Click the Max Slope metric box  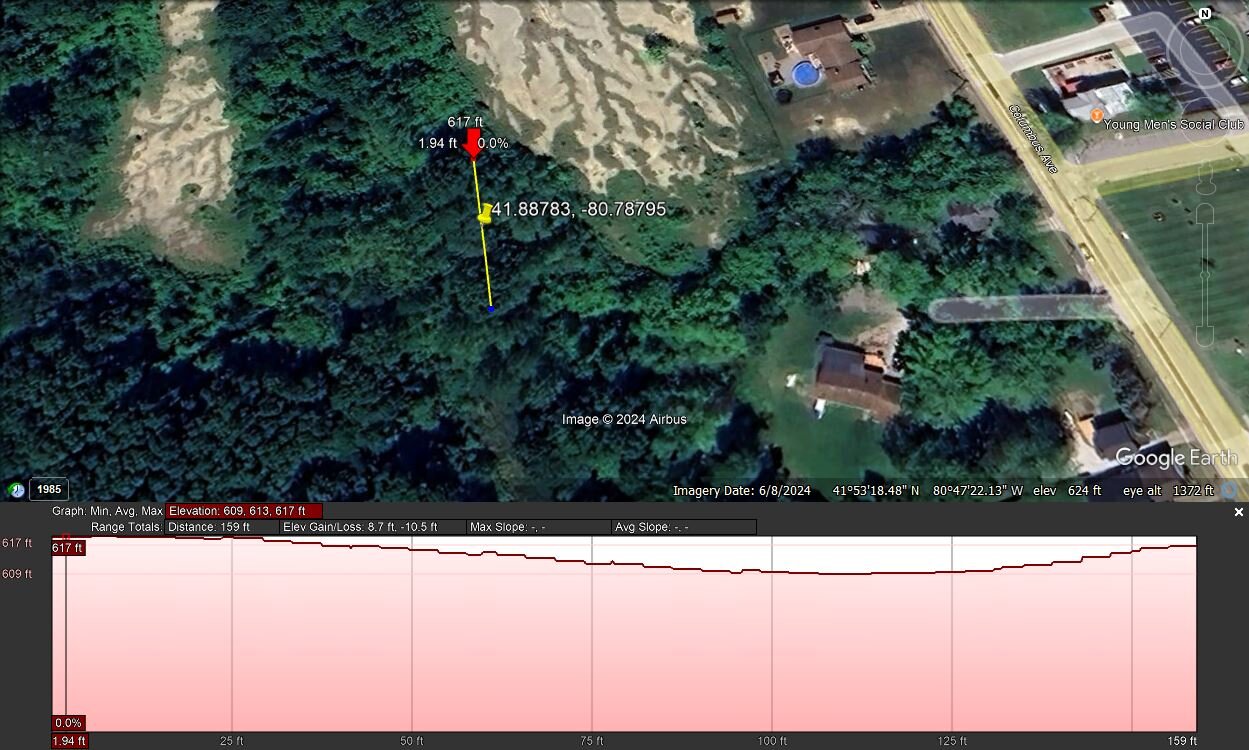pyautogui.click(x=538, y=527)
